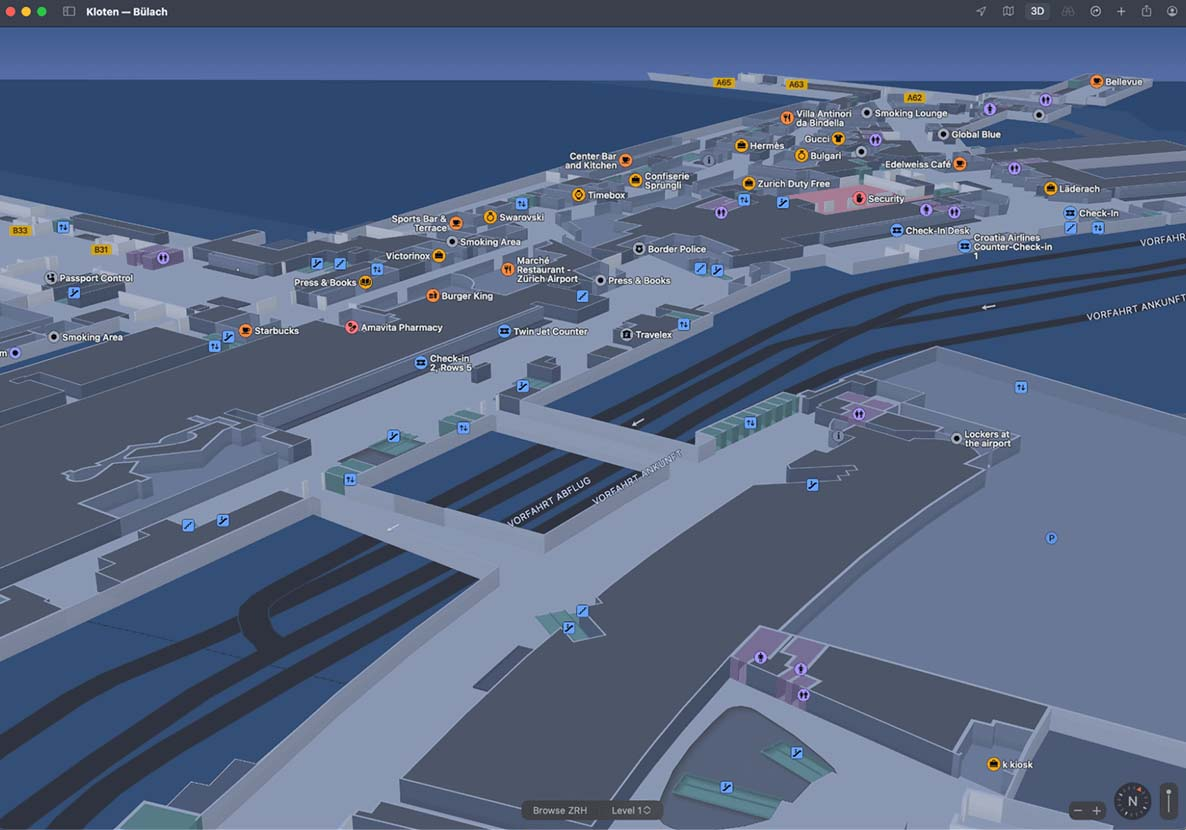Click the compass to reset north

1132,801
